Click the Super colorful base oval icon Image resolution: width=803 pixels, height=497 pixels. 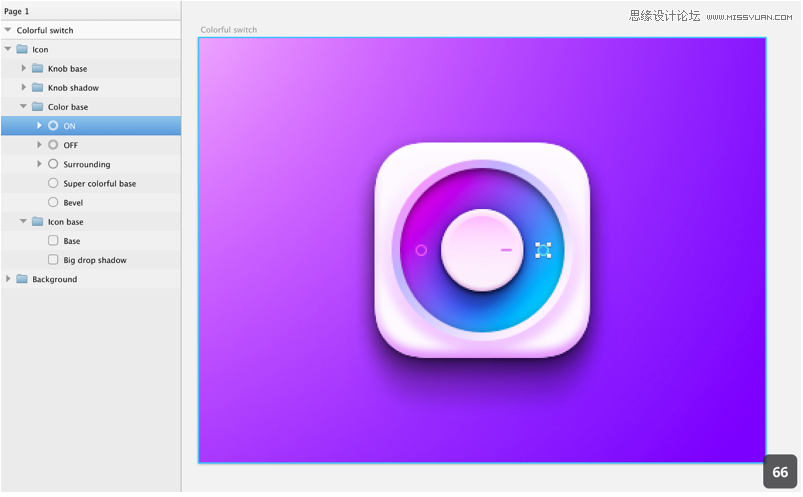tap(53, 183)
